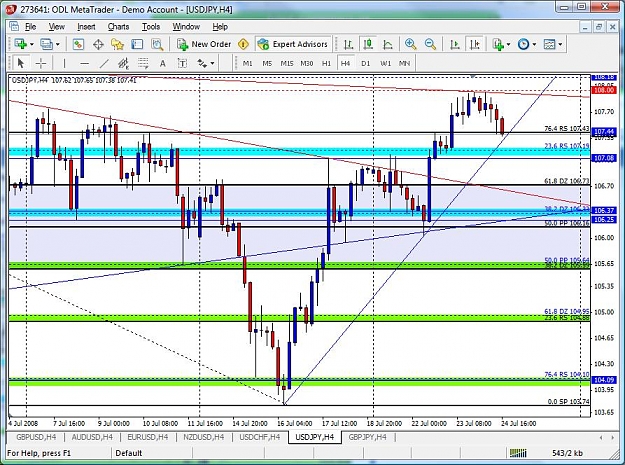
Task: Zoom out of the chart
Action: [x=430, y=44]
